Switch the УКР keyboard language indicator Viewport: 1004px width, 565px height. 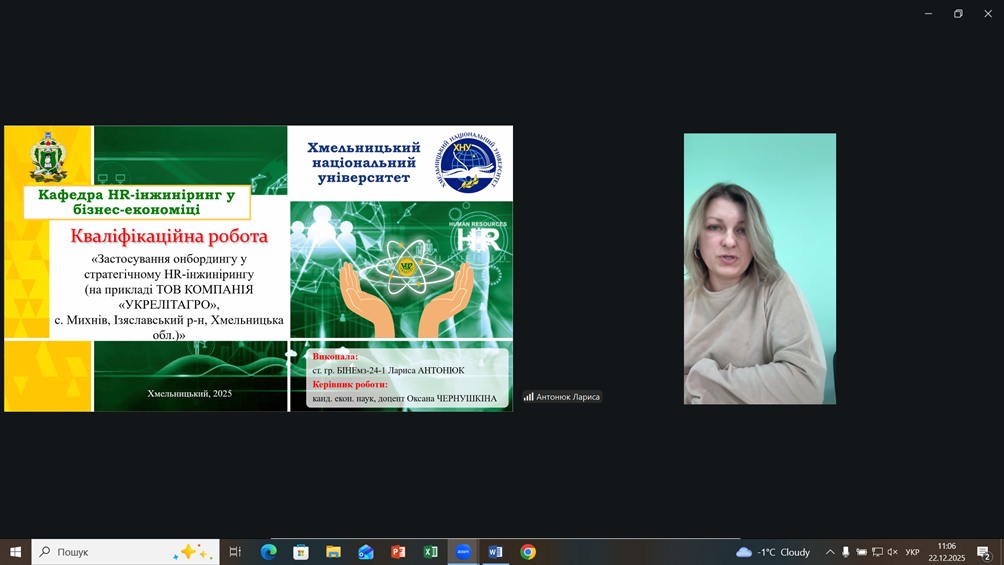point(912,552)
